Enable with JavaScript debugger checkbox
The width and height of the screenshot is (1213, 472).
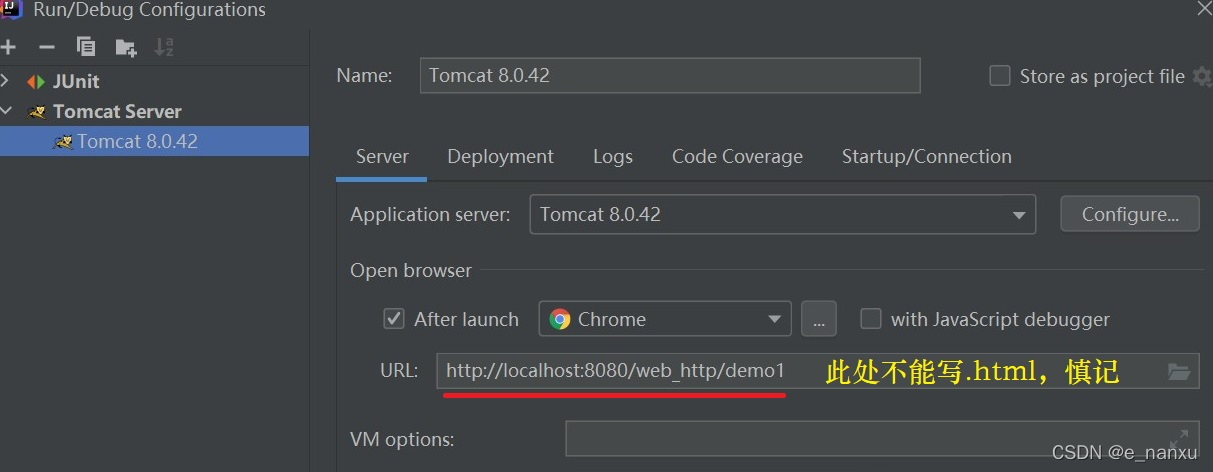(871, 319)
